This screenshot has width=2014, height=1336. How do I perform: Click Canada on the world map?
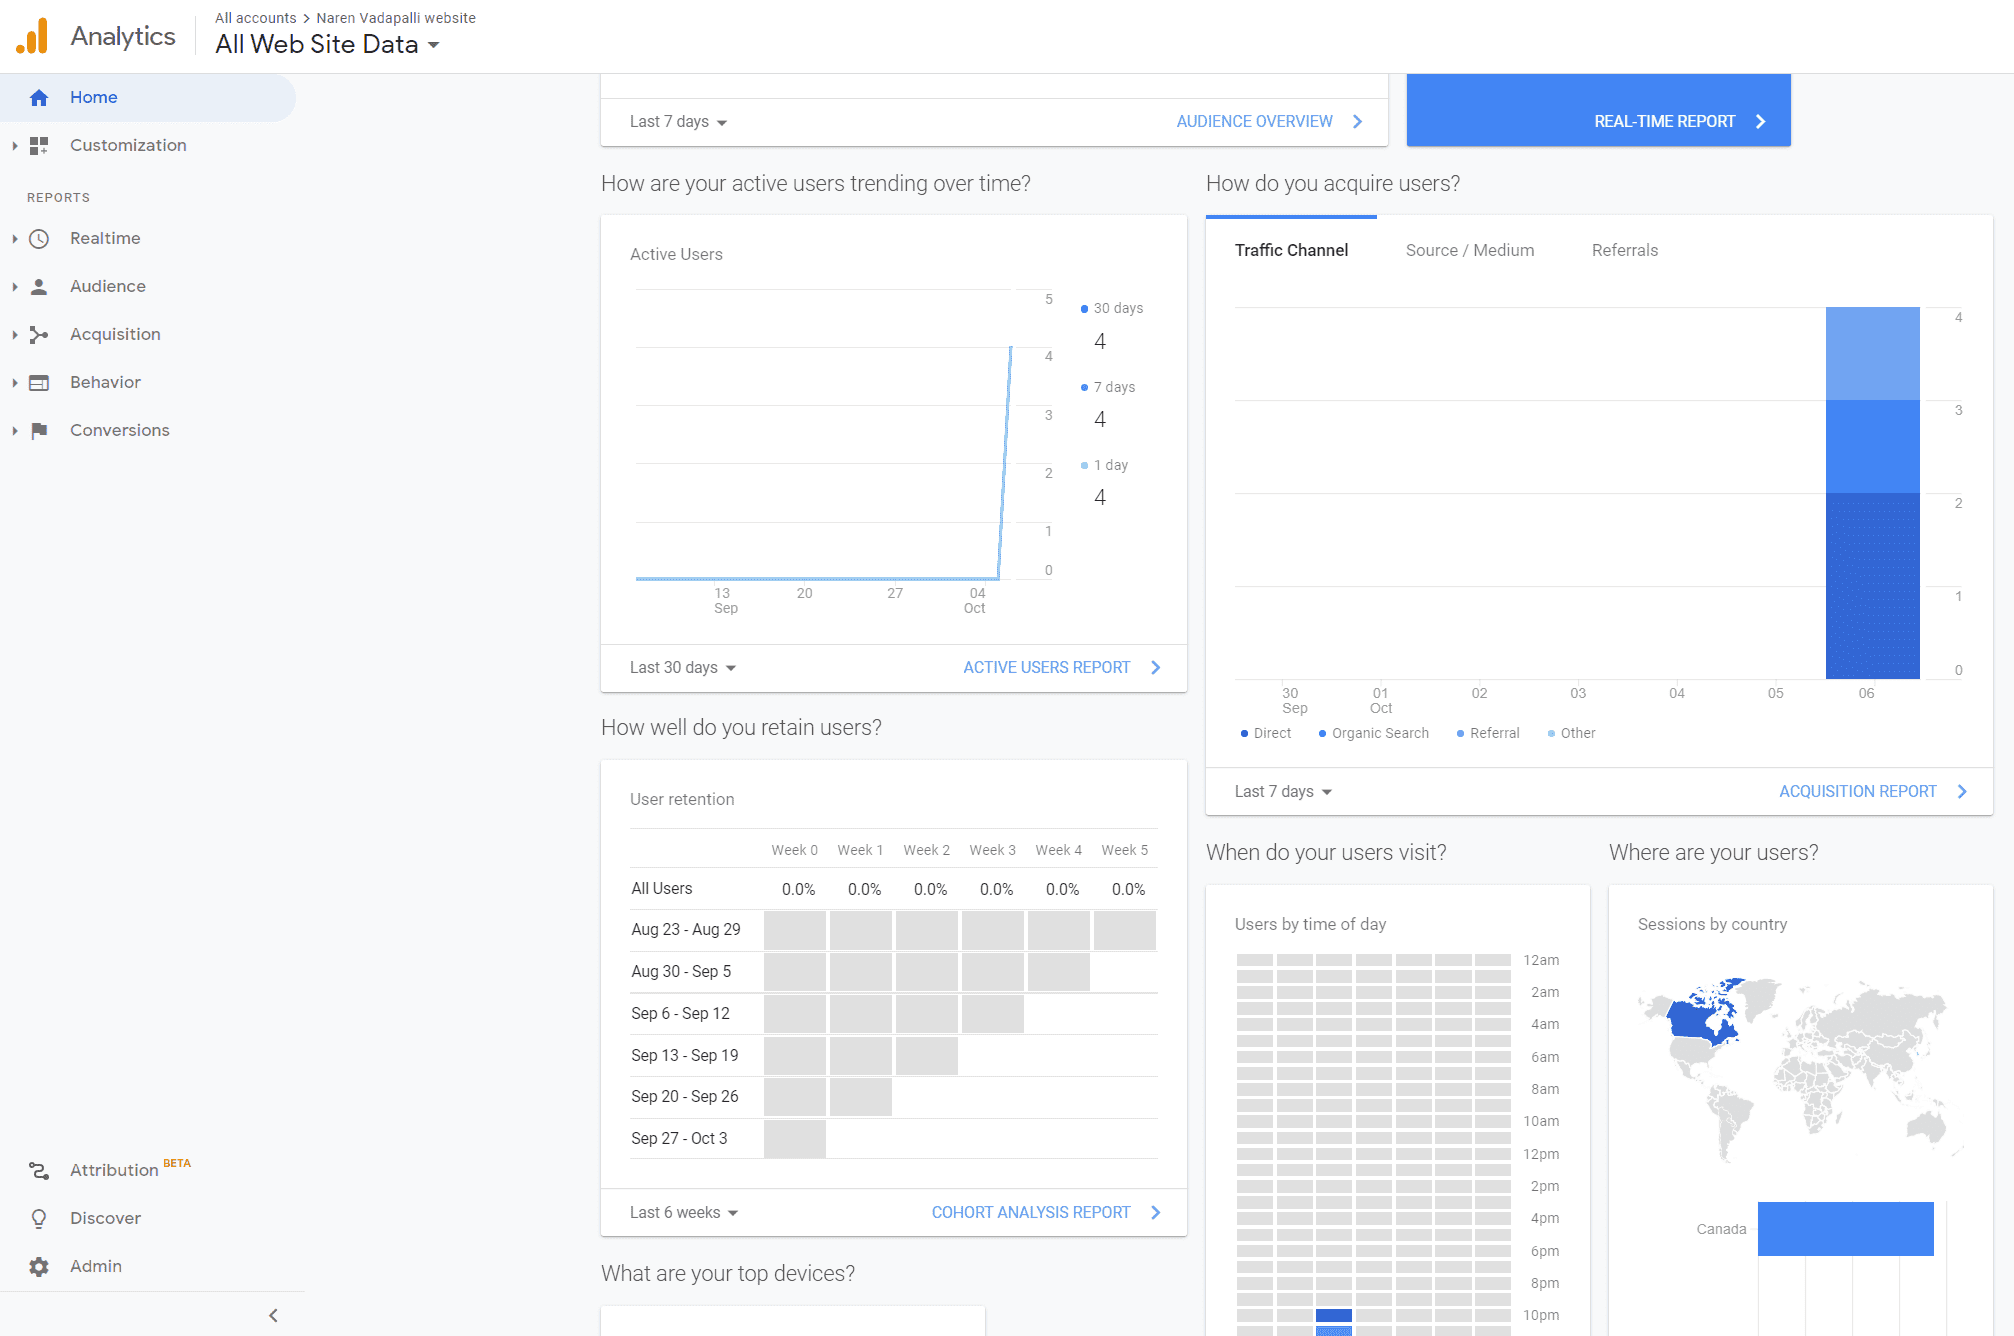tap(1694, 1019)
